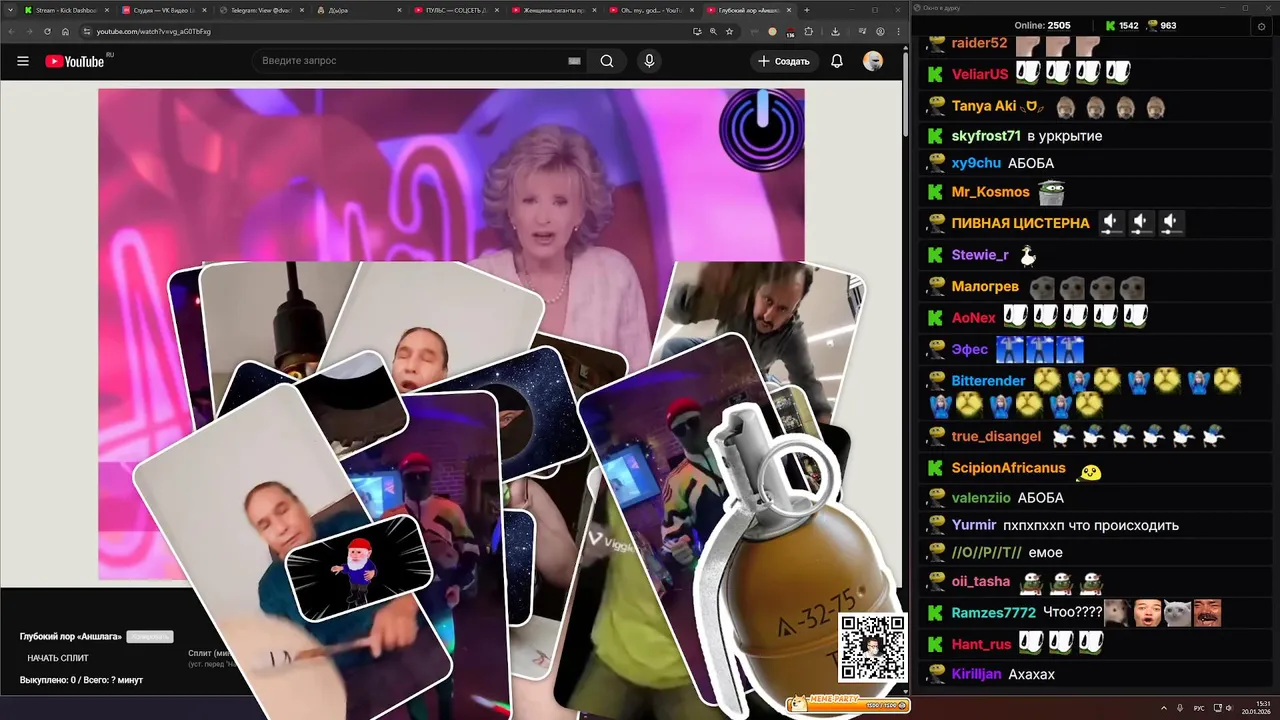Viewport: 1280px width, 720px height.
Task: Reload the current page
Action: click(x=47, y=31)
